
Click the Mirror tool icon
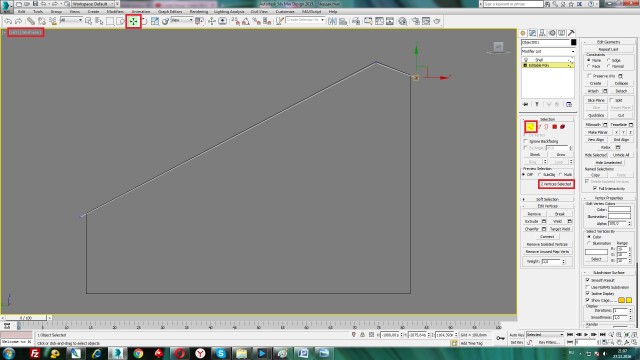coord(332,21)
